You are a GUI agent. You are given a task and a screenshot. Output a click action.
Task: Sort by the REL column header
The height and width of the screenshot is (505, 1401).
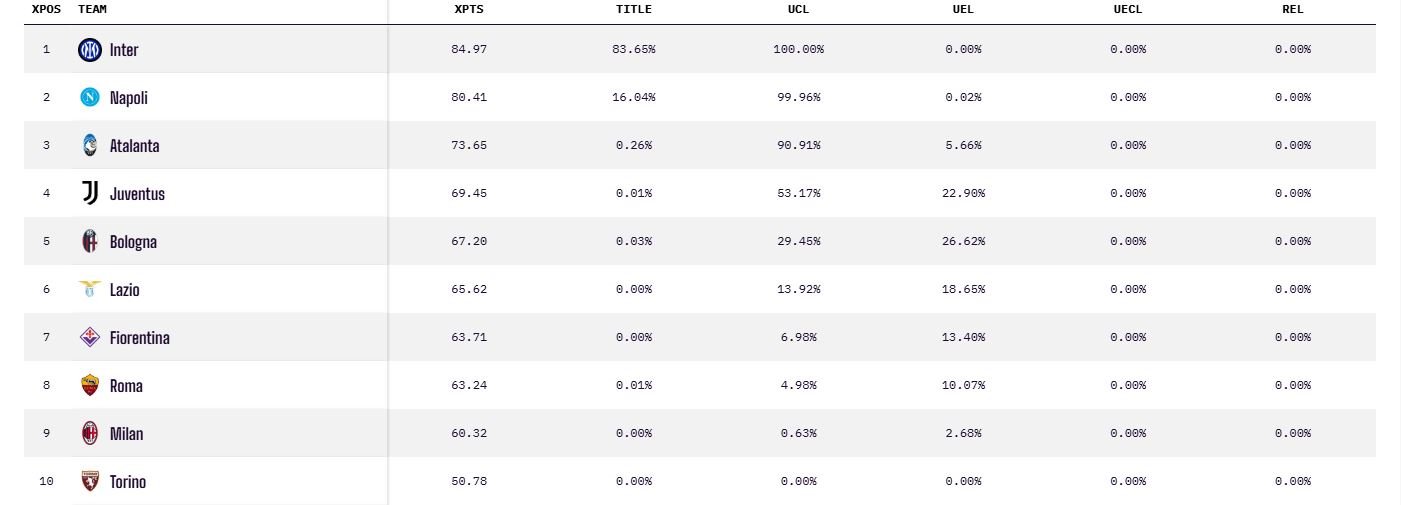pos(1293,9)
